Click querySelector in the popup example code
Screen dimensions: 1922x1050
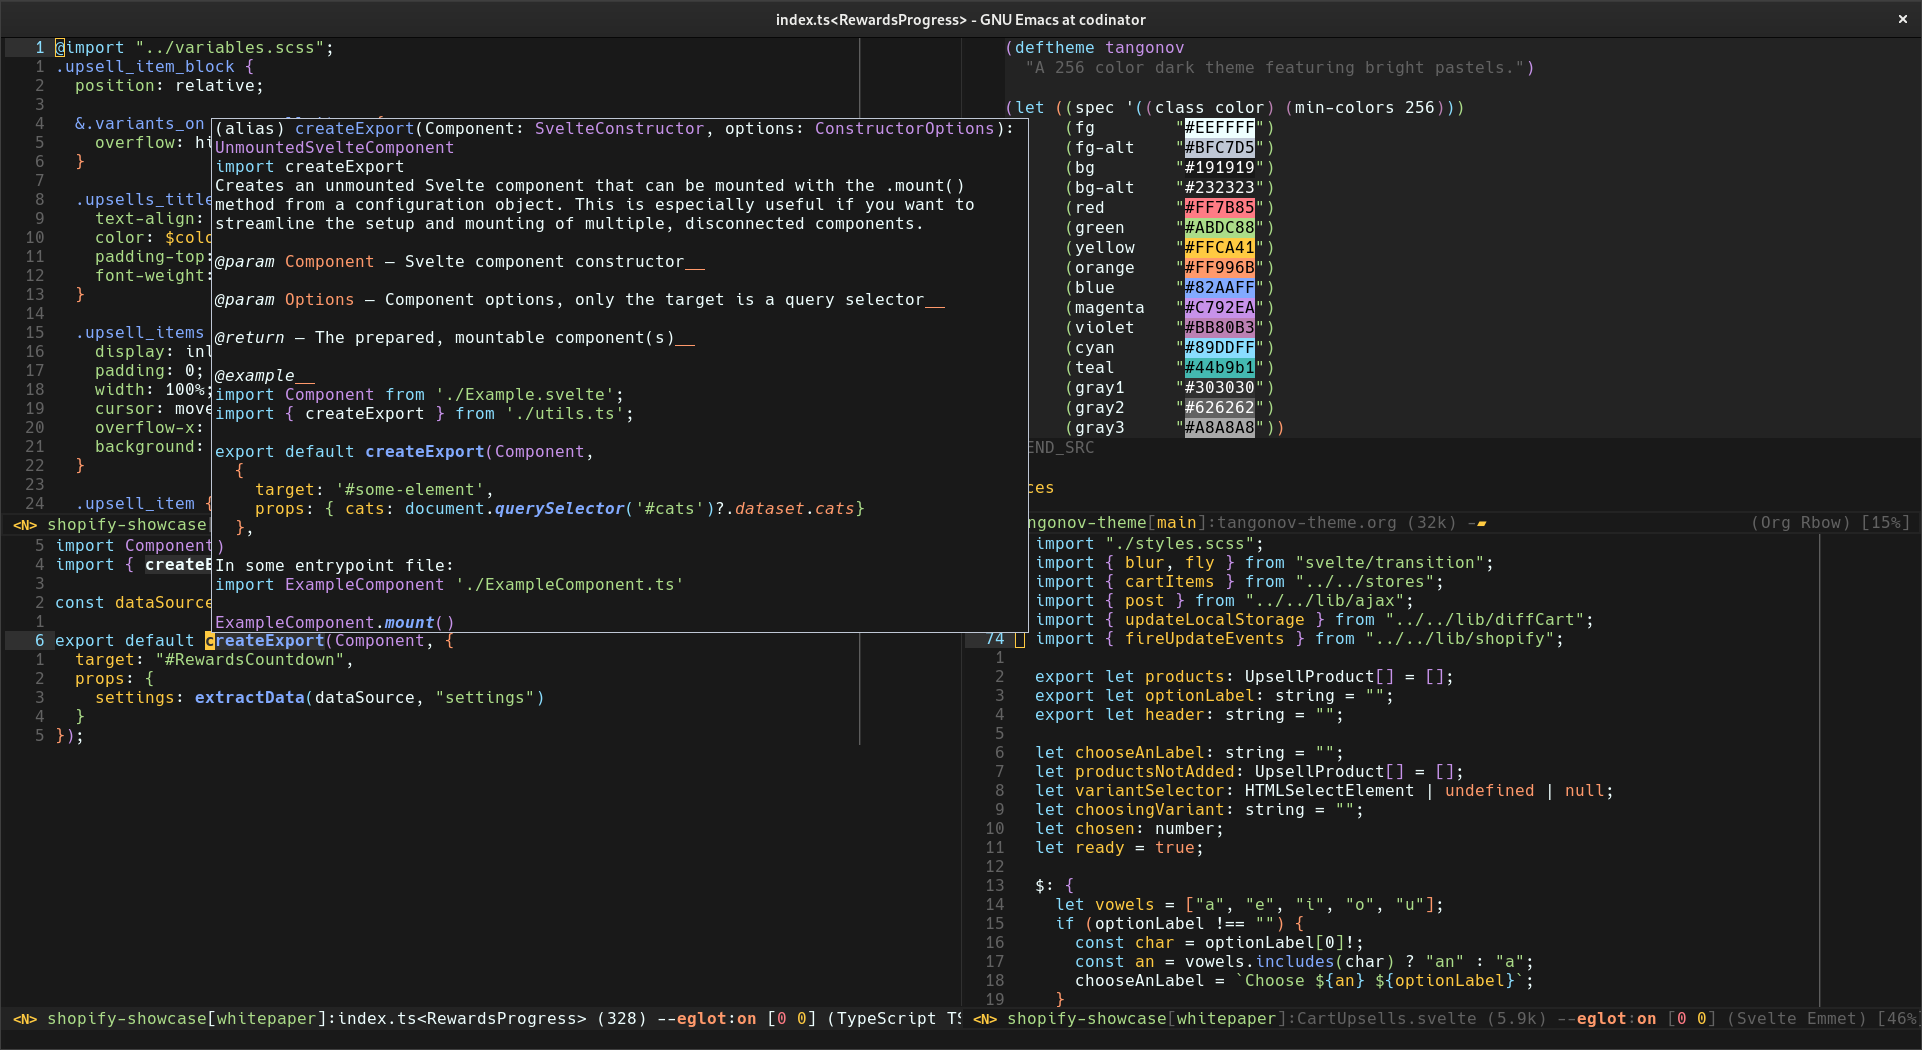point(560,509)
